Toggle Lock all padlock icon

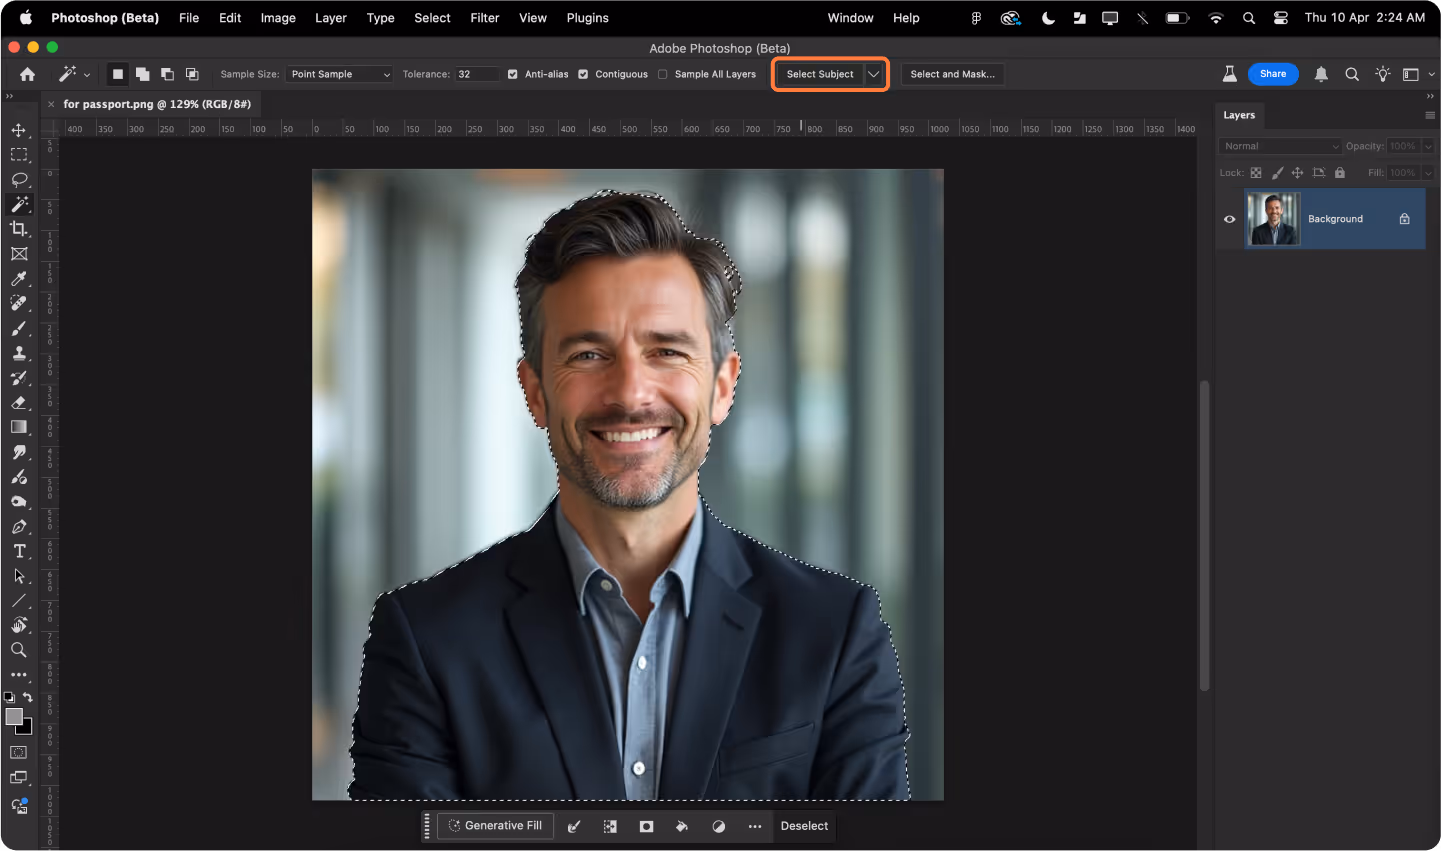coord(1340,173)
